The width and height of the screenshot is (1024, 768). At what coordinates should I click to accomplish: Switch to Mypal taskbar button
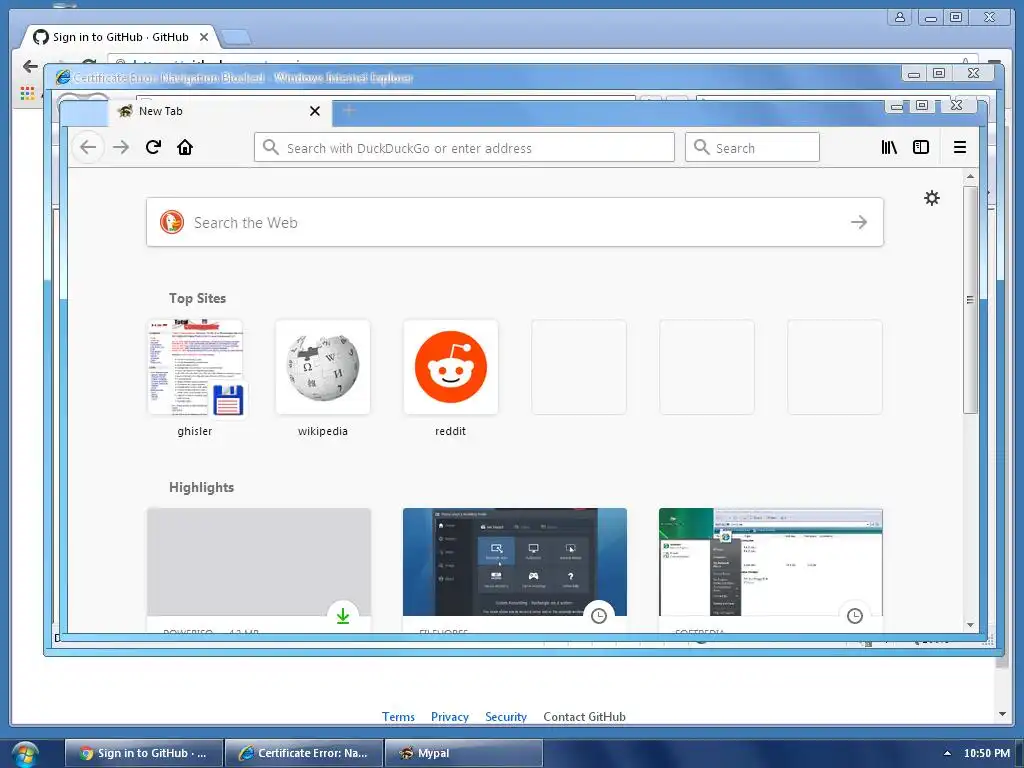464,753
